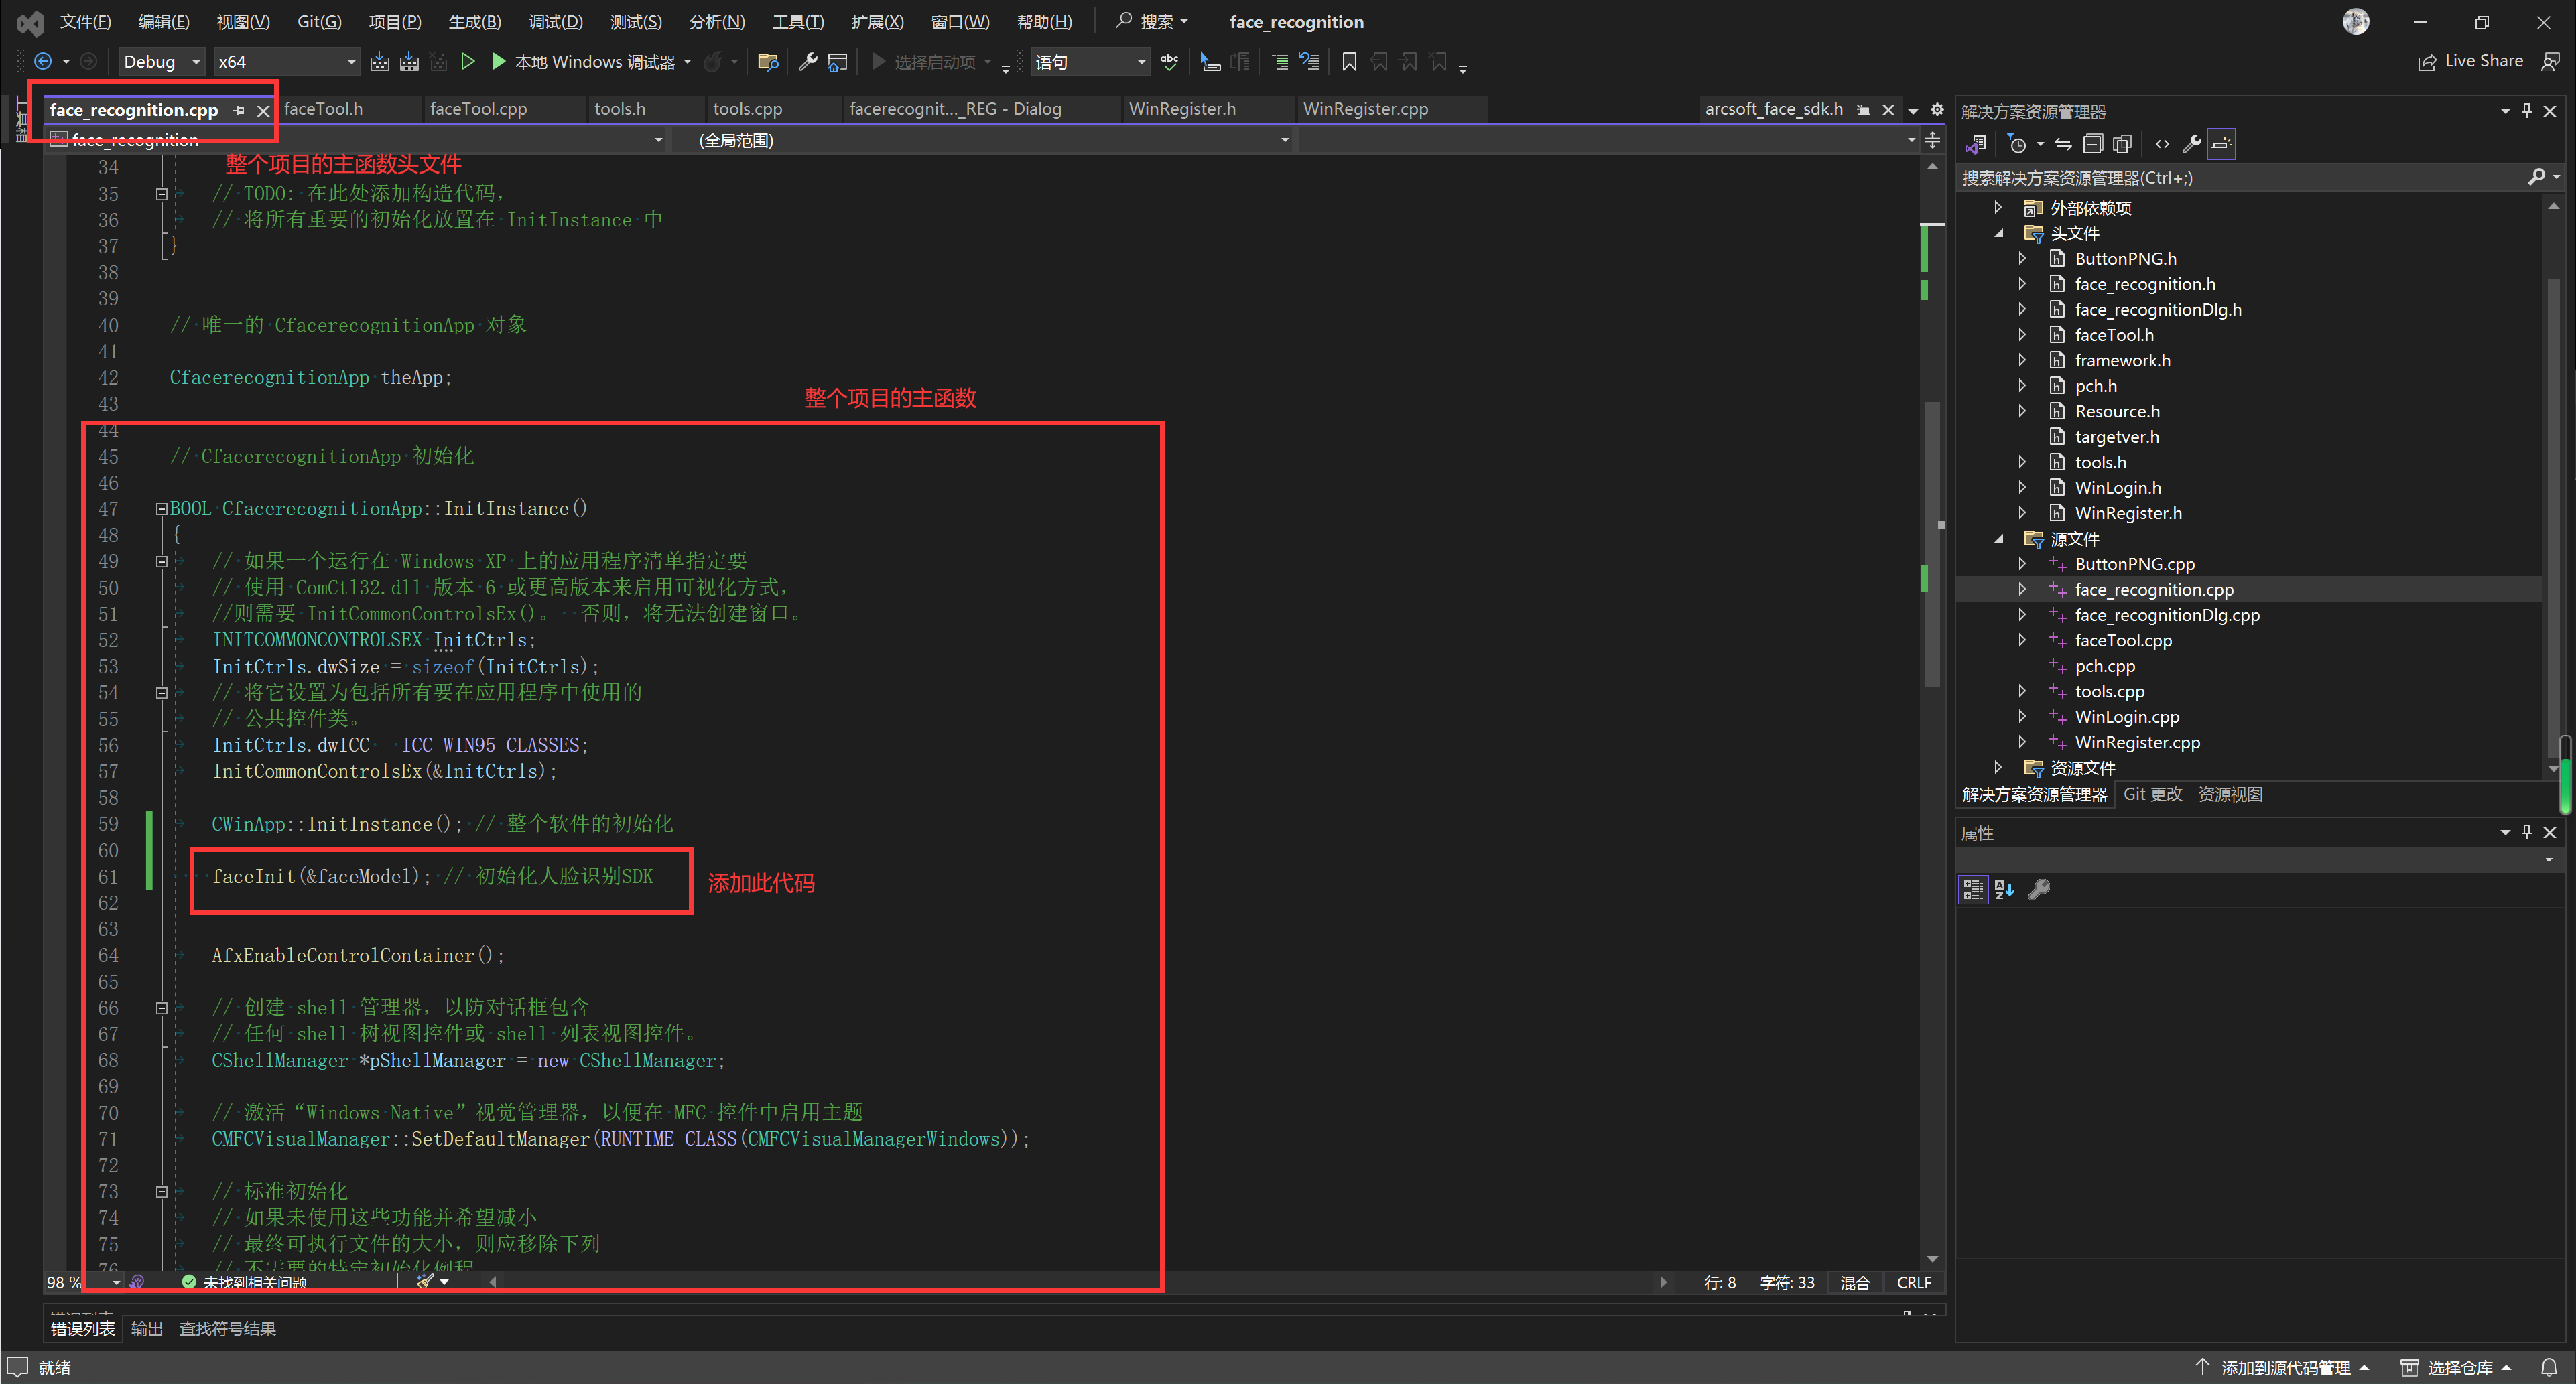Switch to the faceTool.cpp tab

coord(478,109)
